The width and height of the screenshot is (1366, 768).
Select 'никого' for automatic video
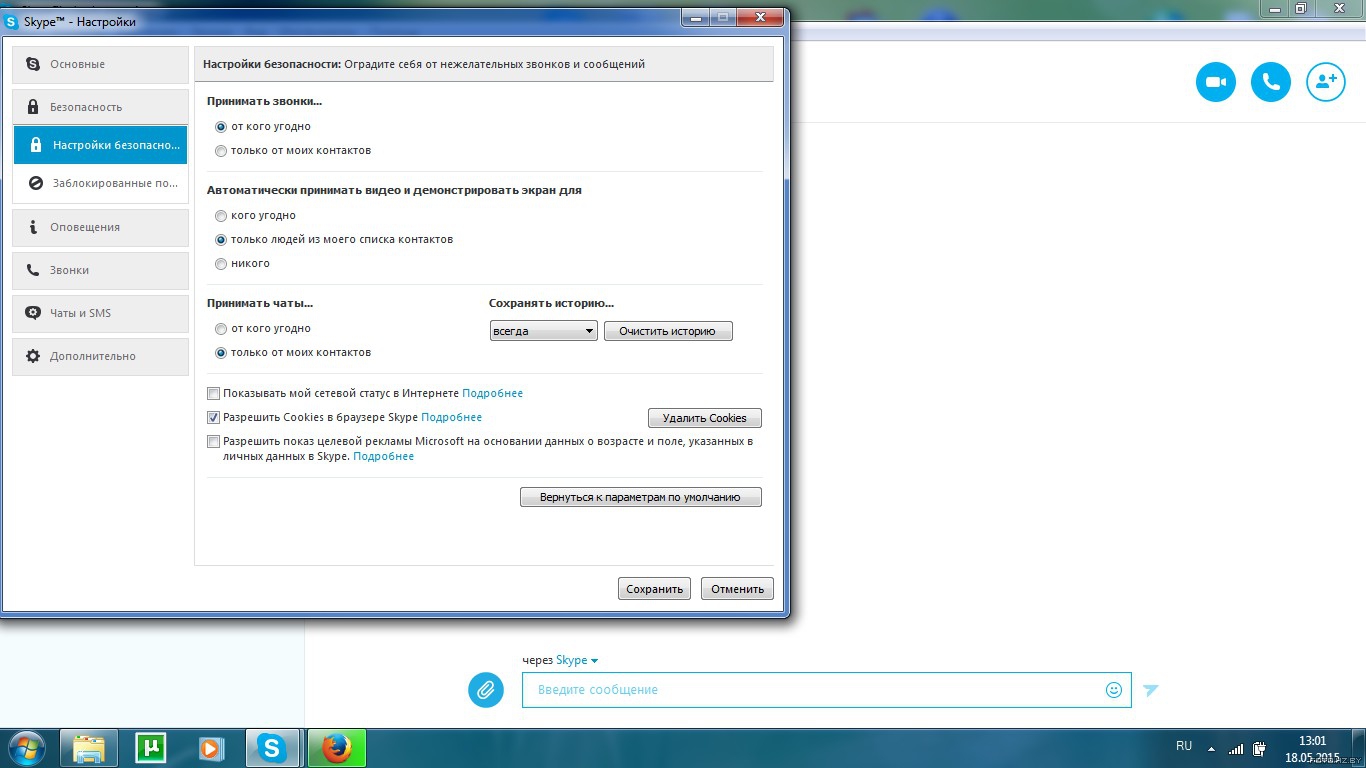pos(221,264)
